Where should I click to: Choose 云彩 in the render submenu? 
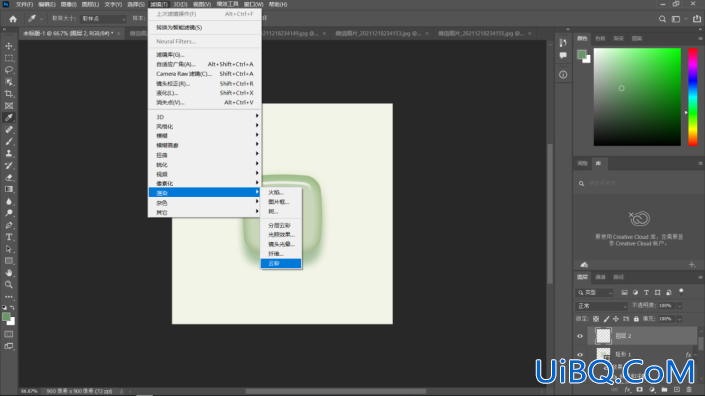pyautogui.click(x=281, y=263)
